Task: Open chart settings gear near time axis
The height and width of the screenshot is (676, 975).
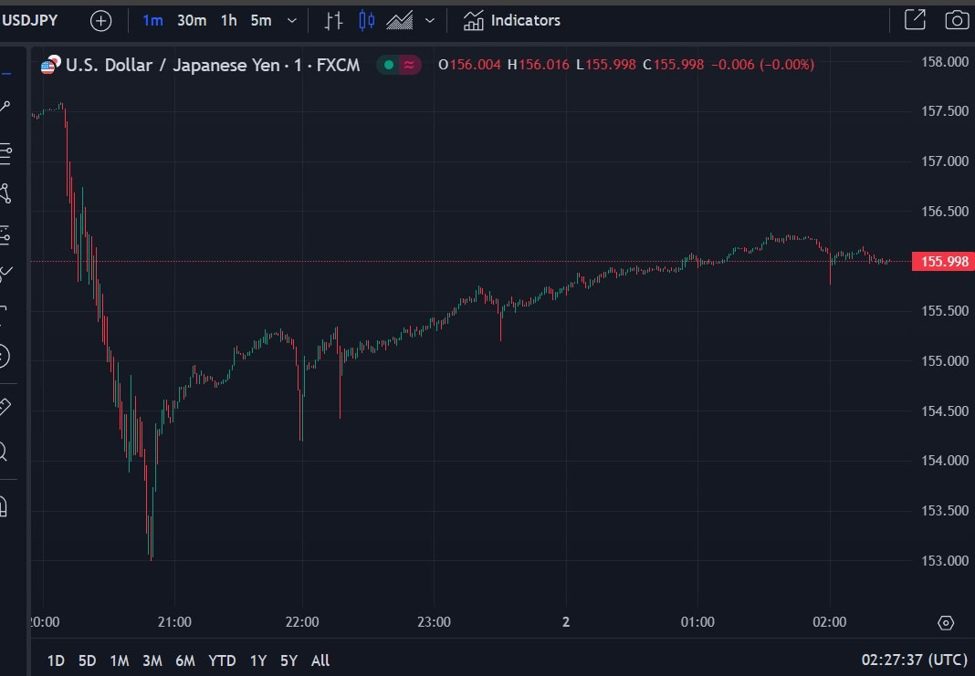Action: pyautogui.click(x=946, y=623)
